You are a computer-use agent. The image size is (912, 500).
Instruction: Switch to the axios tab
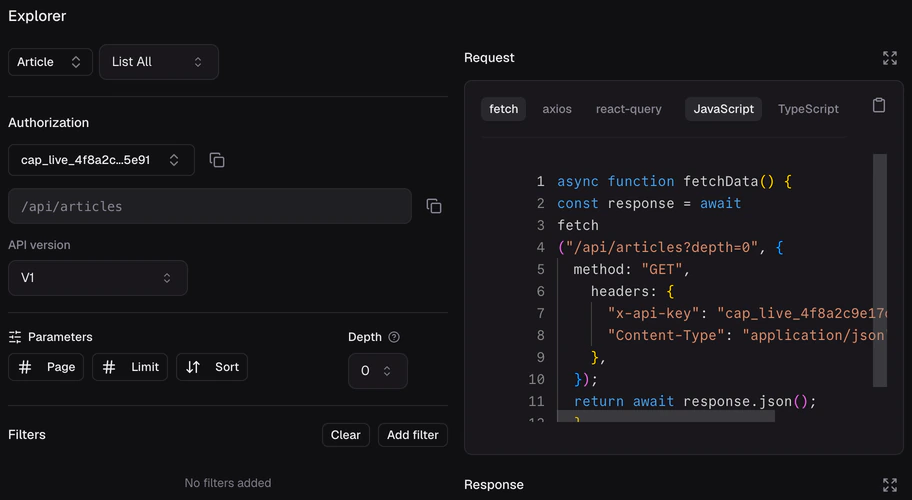557,109
